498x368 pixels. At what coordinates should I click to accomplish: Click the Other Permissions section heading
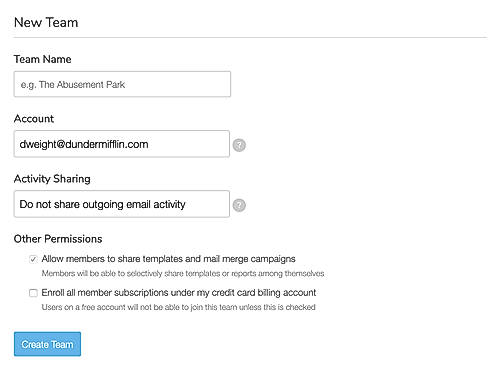point(58,239)
